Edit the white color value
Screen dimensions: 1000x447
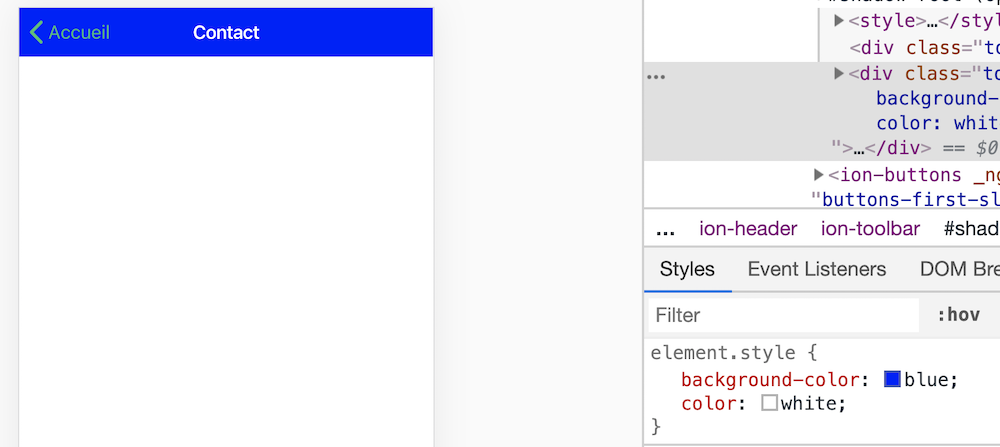[x=811, y=403]
